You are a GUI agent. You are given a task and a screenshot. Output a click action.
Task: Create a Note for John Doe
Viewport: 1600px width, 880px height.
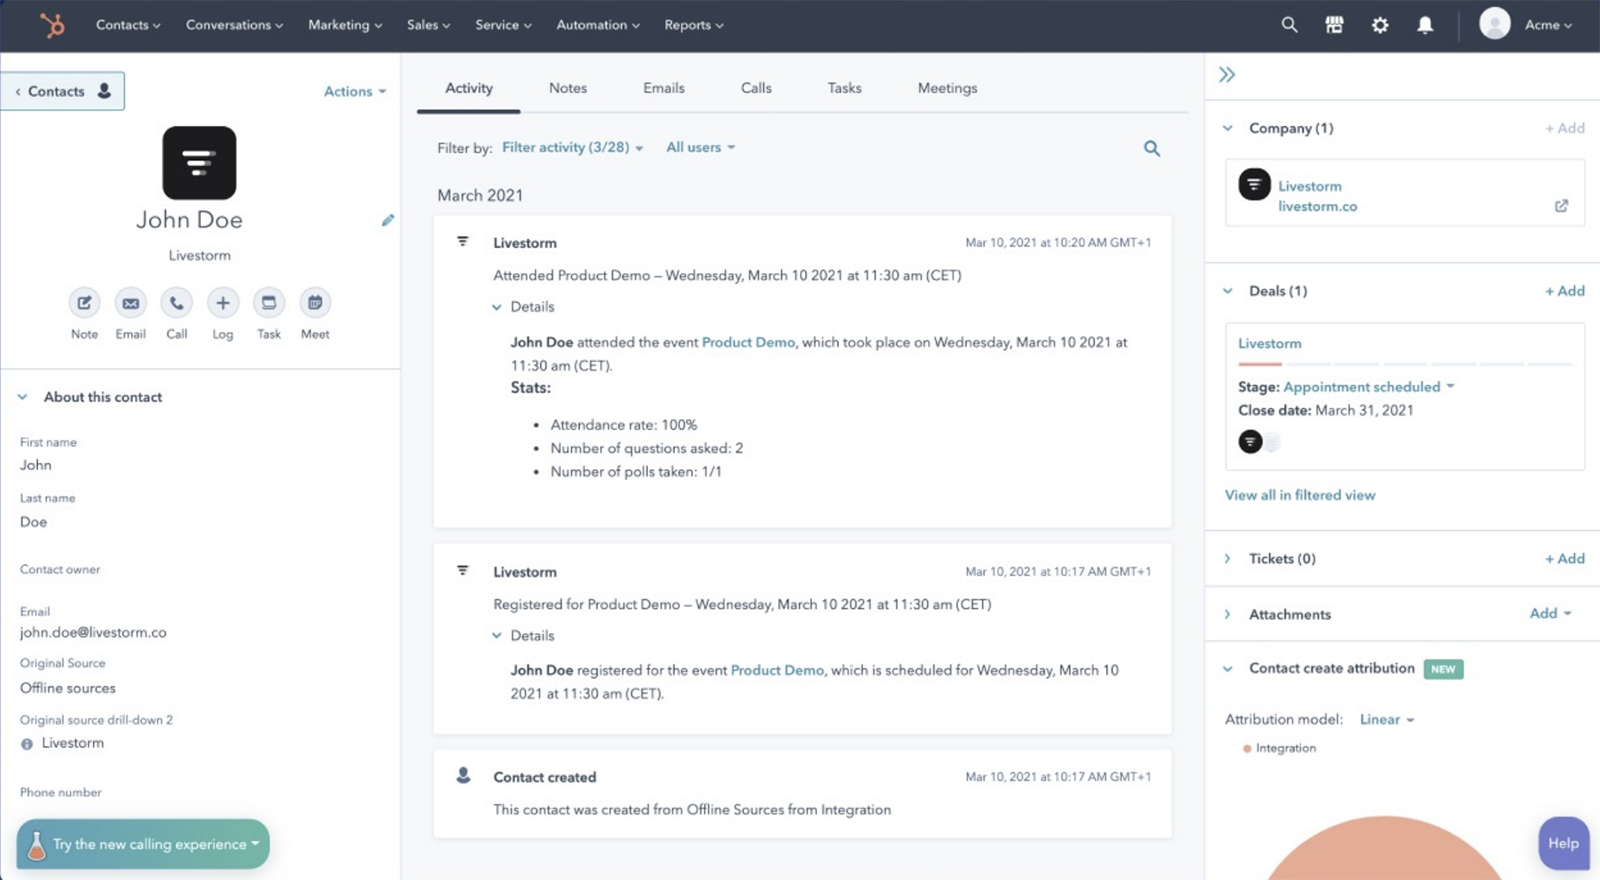tap(84, 303)
